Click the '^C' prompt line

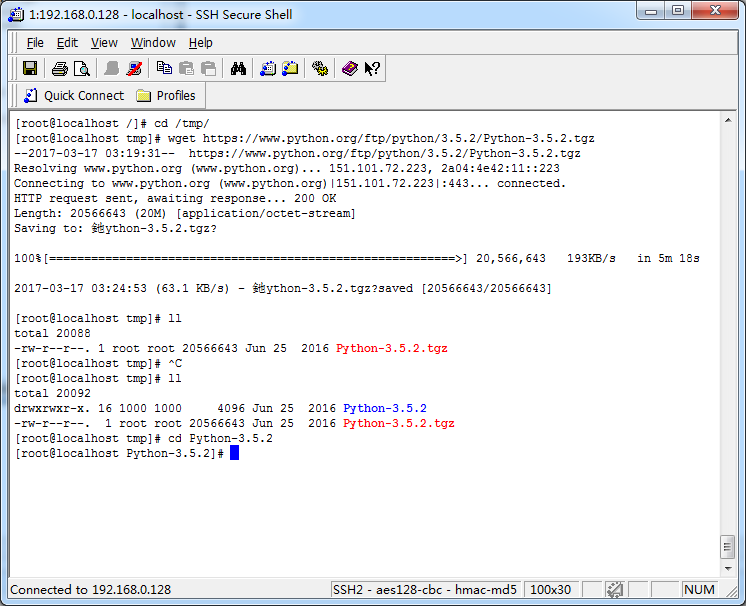(x=98, y=363)
